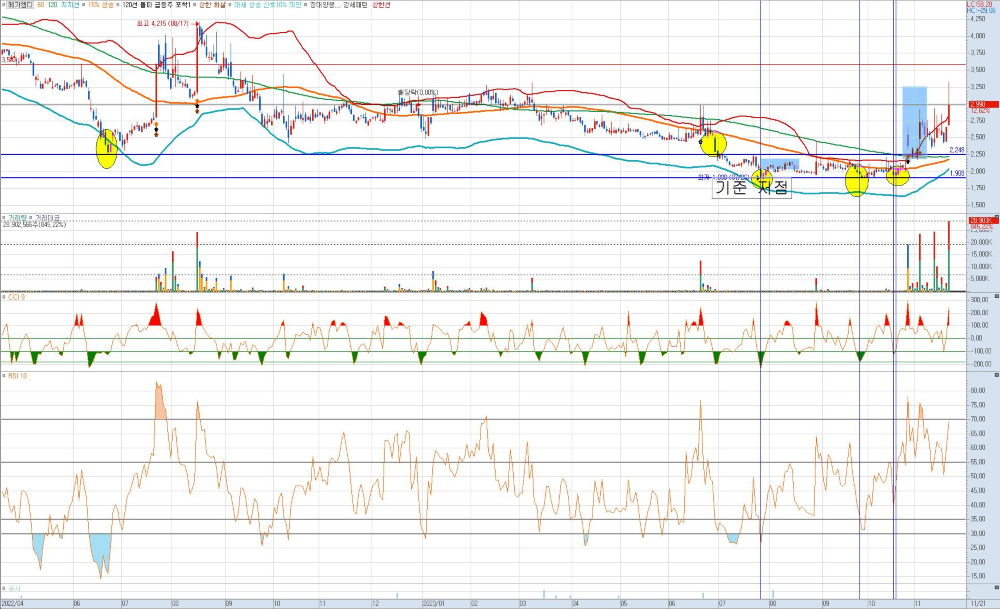1000x609 pixels.
Task: Click the 지지선 legend label
Action: [70, 4]
